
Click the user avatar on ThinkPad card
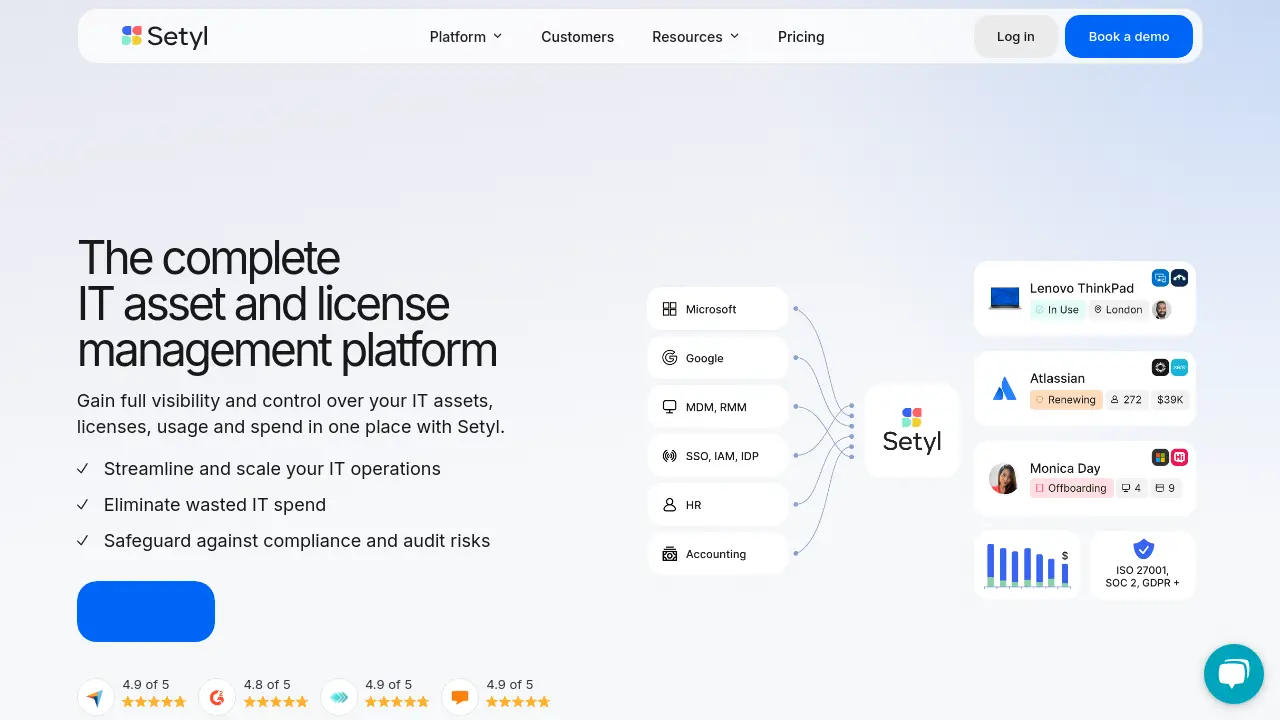1161,310
